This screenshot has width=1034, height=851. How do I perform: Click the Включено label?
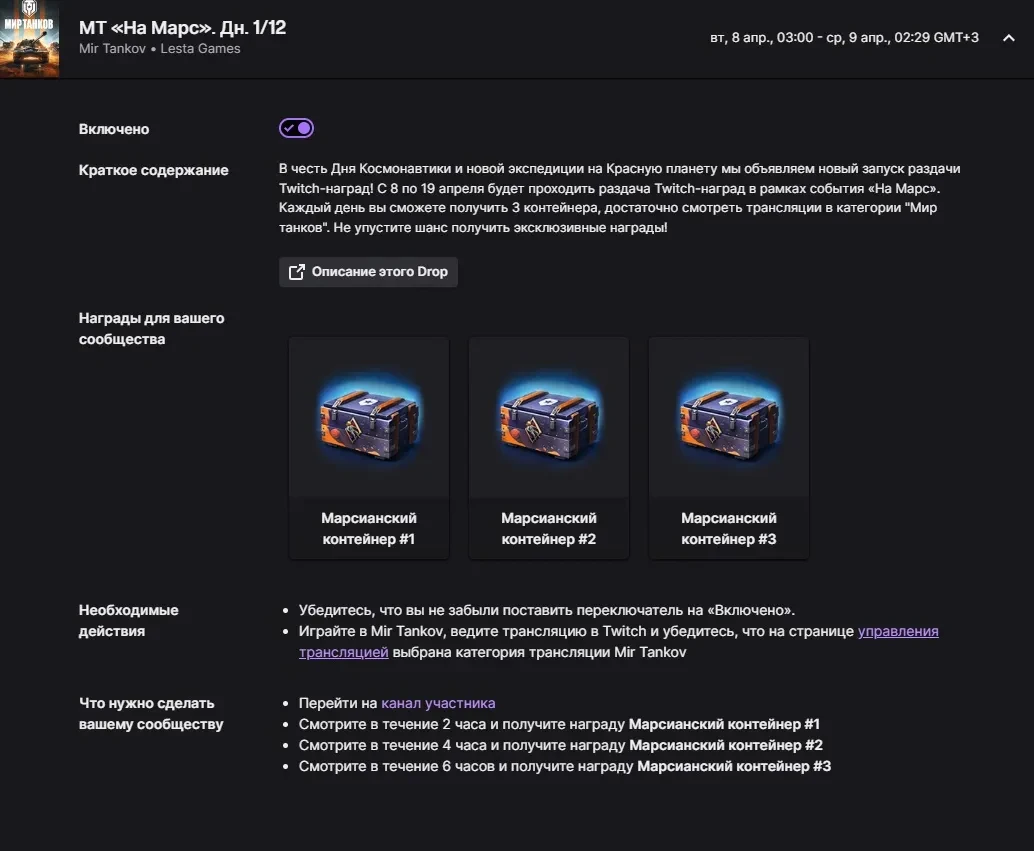[114, 129]
